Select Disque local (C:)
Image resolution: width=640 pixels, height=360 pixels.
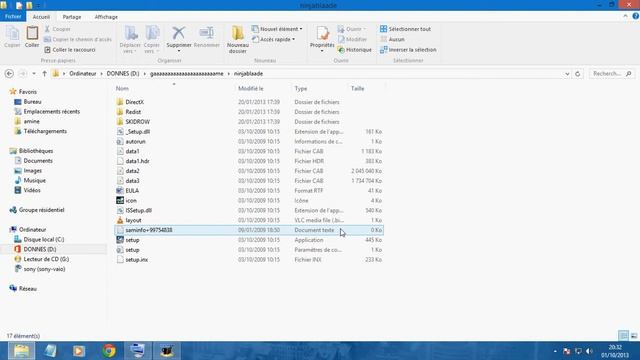[44, 239]
